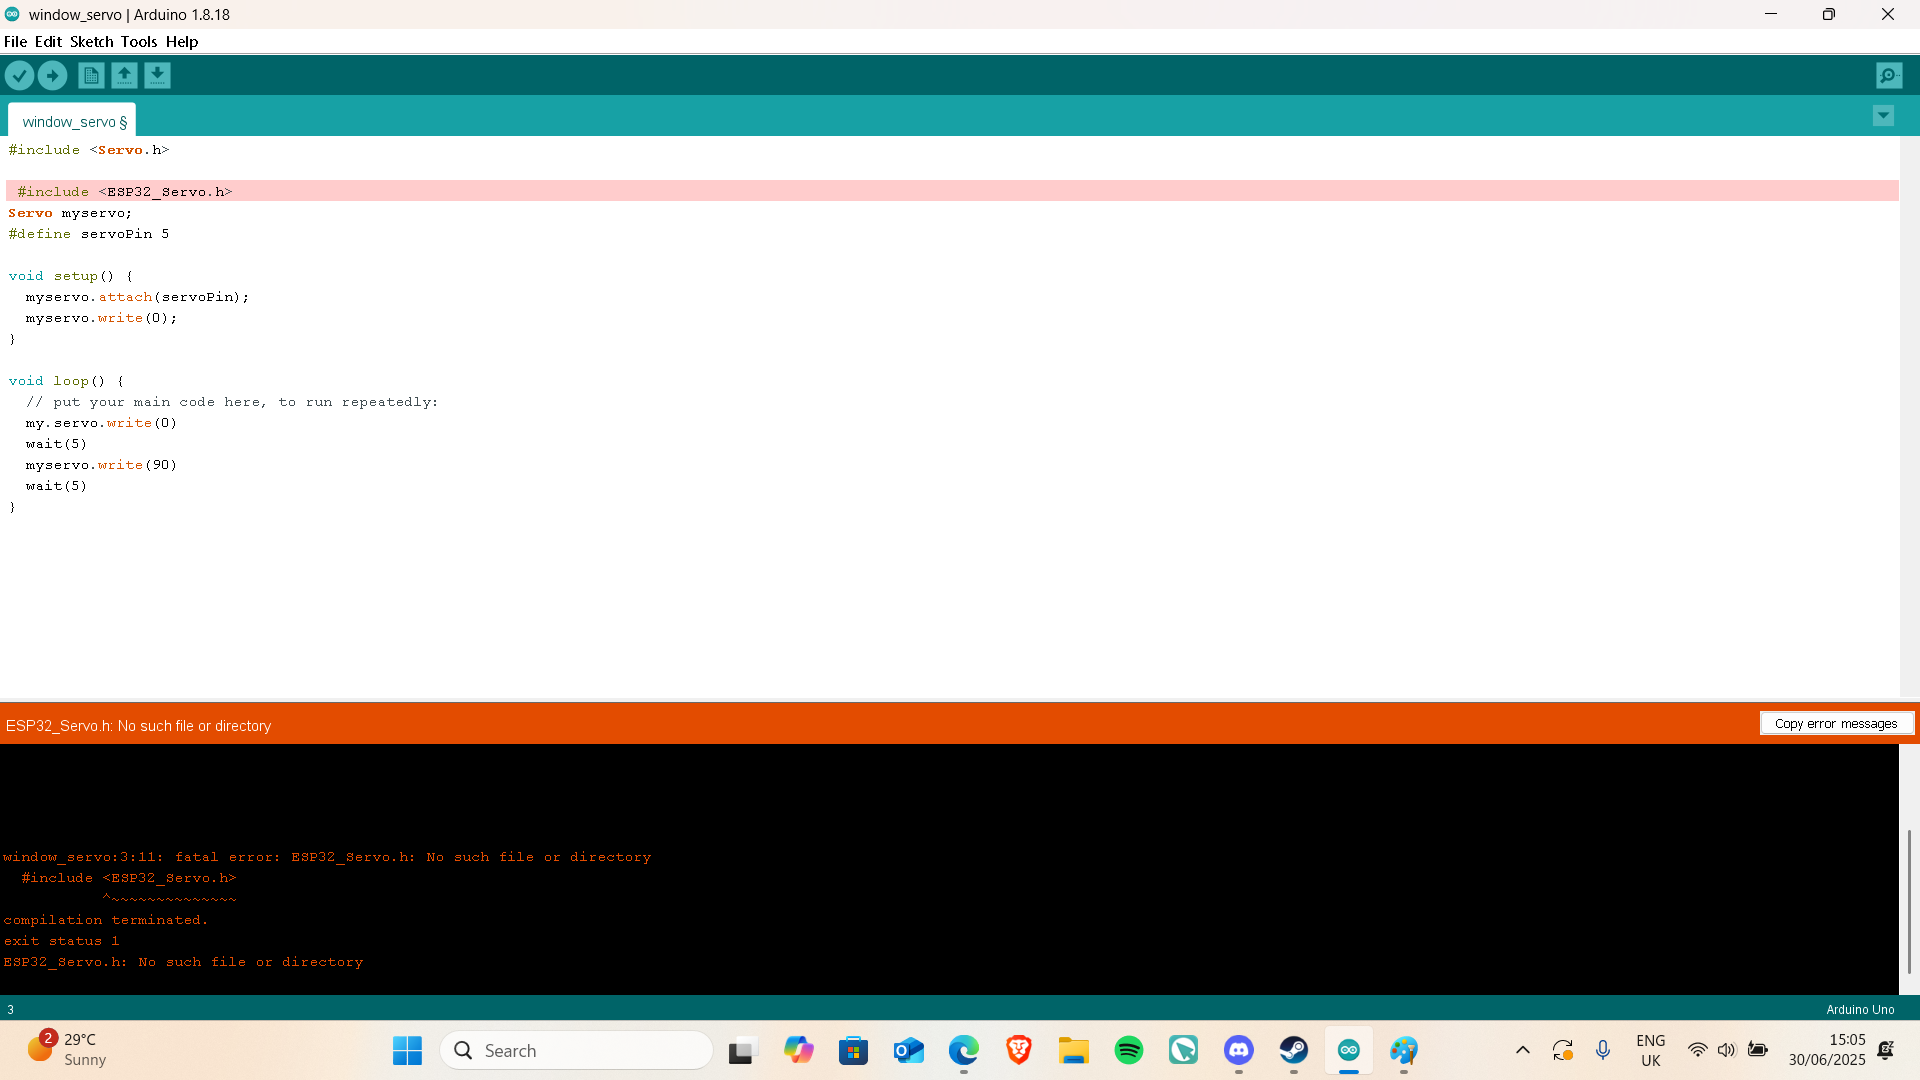Image resolution: width=1920 pixels, height=1080 pixels.
Task: Open the Help menu
Action: pyautogui.click(x=182, y=42)
